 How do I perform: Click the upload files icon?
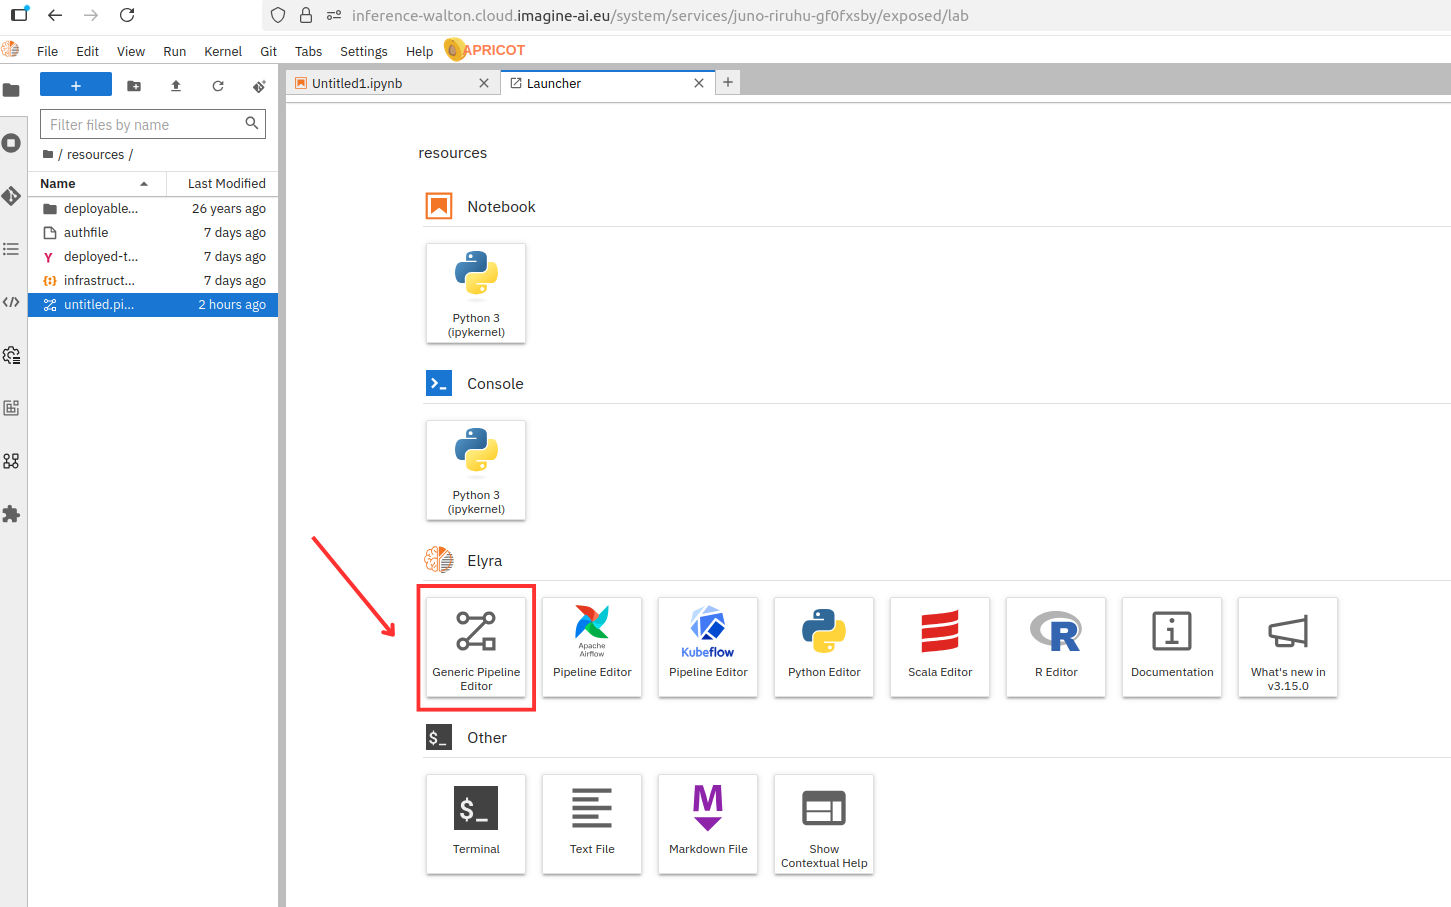[176, 86]
